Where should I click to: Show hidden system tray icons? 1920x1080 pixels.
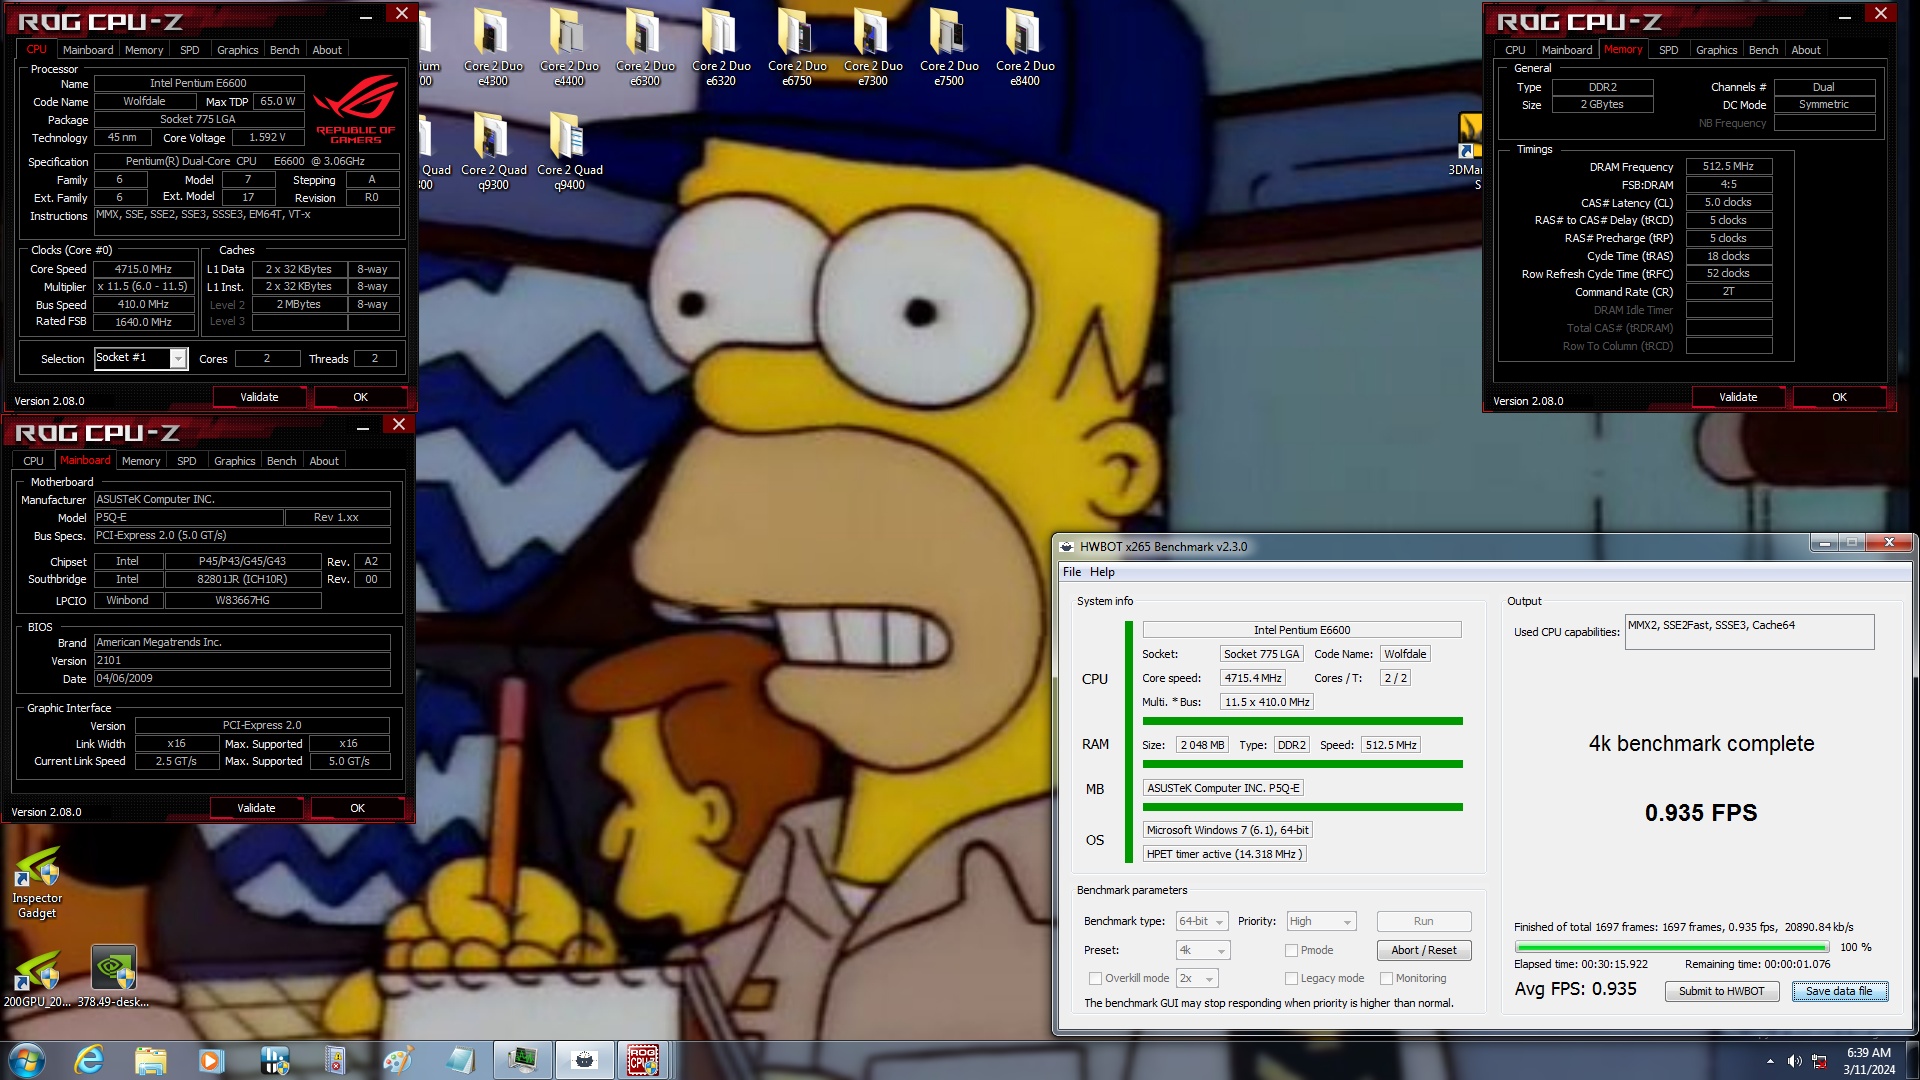(x=1770, y=1061)
